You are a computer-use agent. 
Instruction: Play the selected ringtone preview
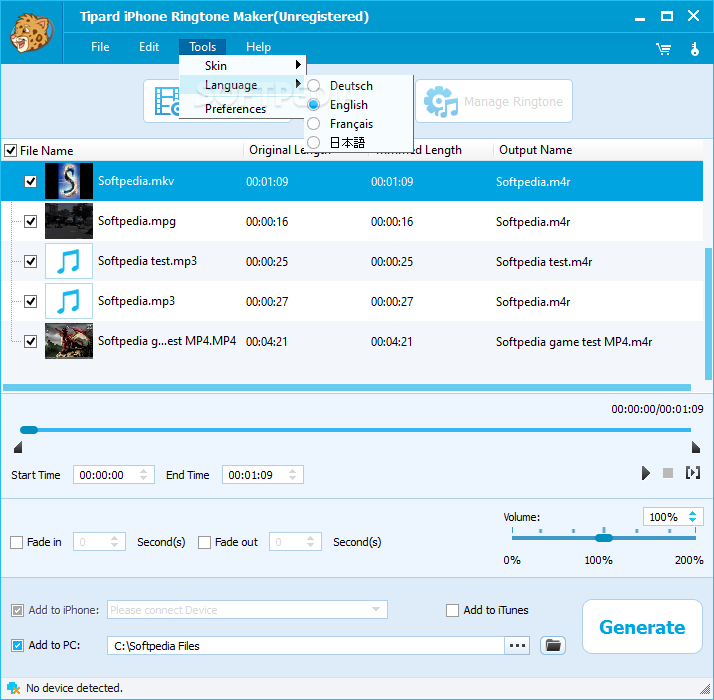(645, 473)
